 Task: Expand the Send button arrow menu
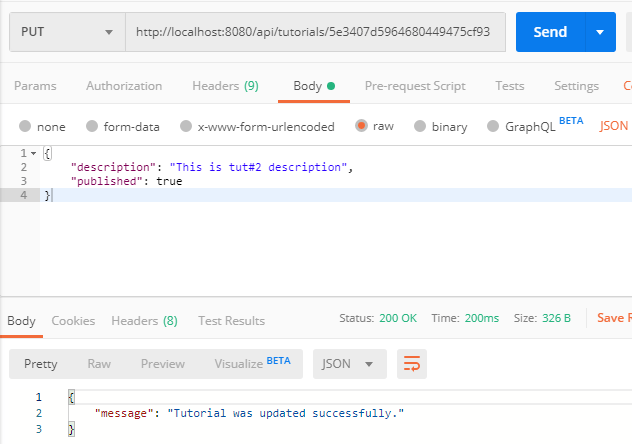600,32
